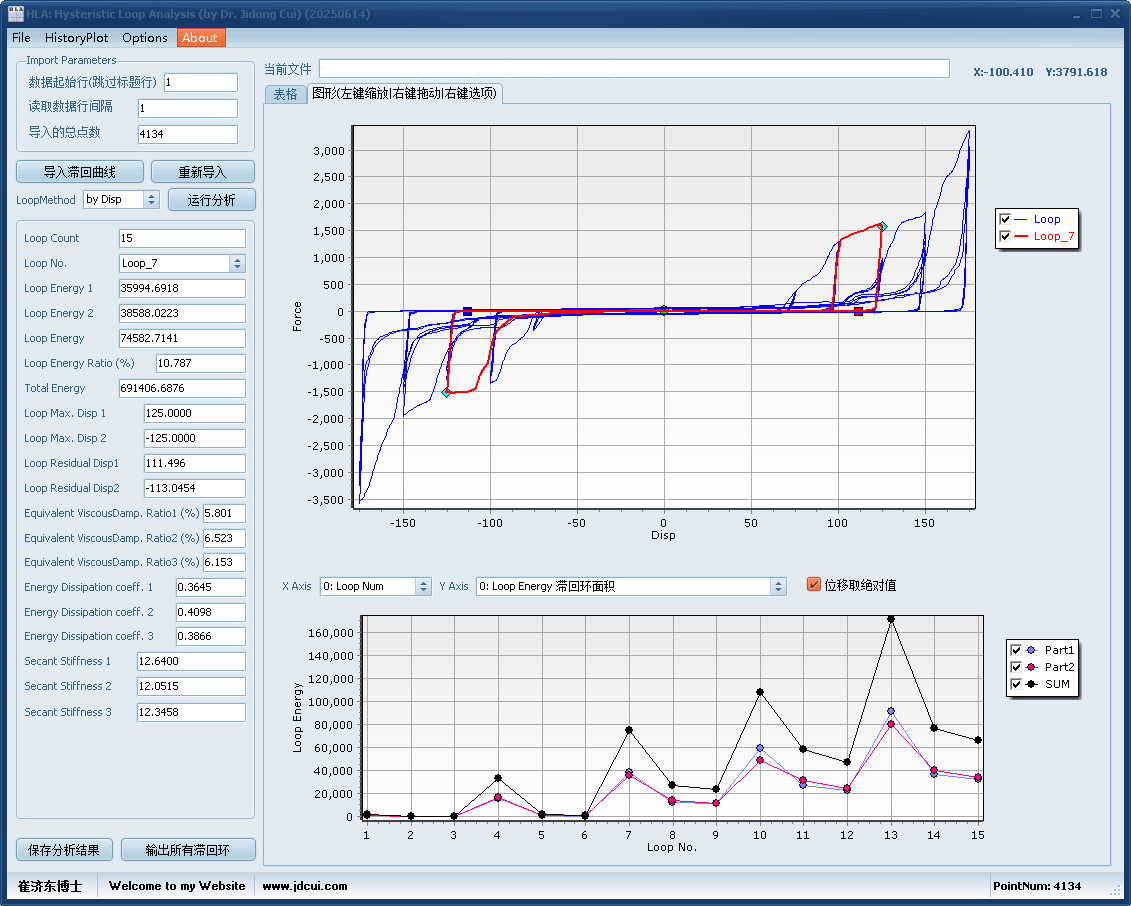Open the HistoryPlot menu
Screen dimensions: 1131x906
[x=76, y=38]
